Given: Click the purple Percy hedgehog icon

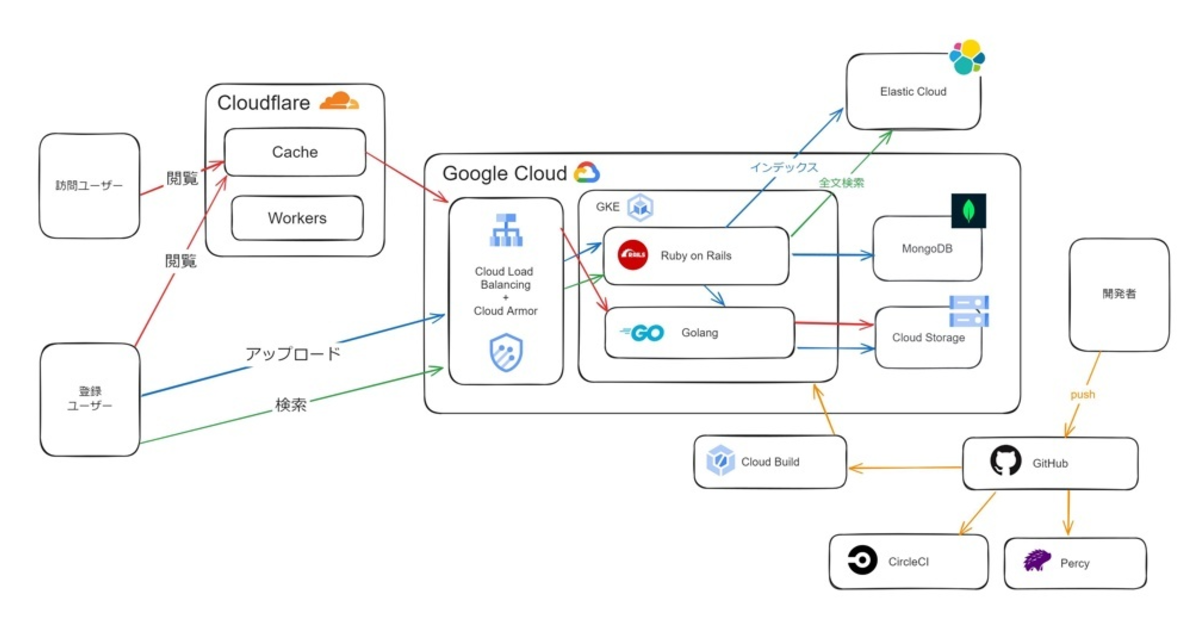Looking at the screenshot, I should [x=1036, y=562].
